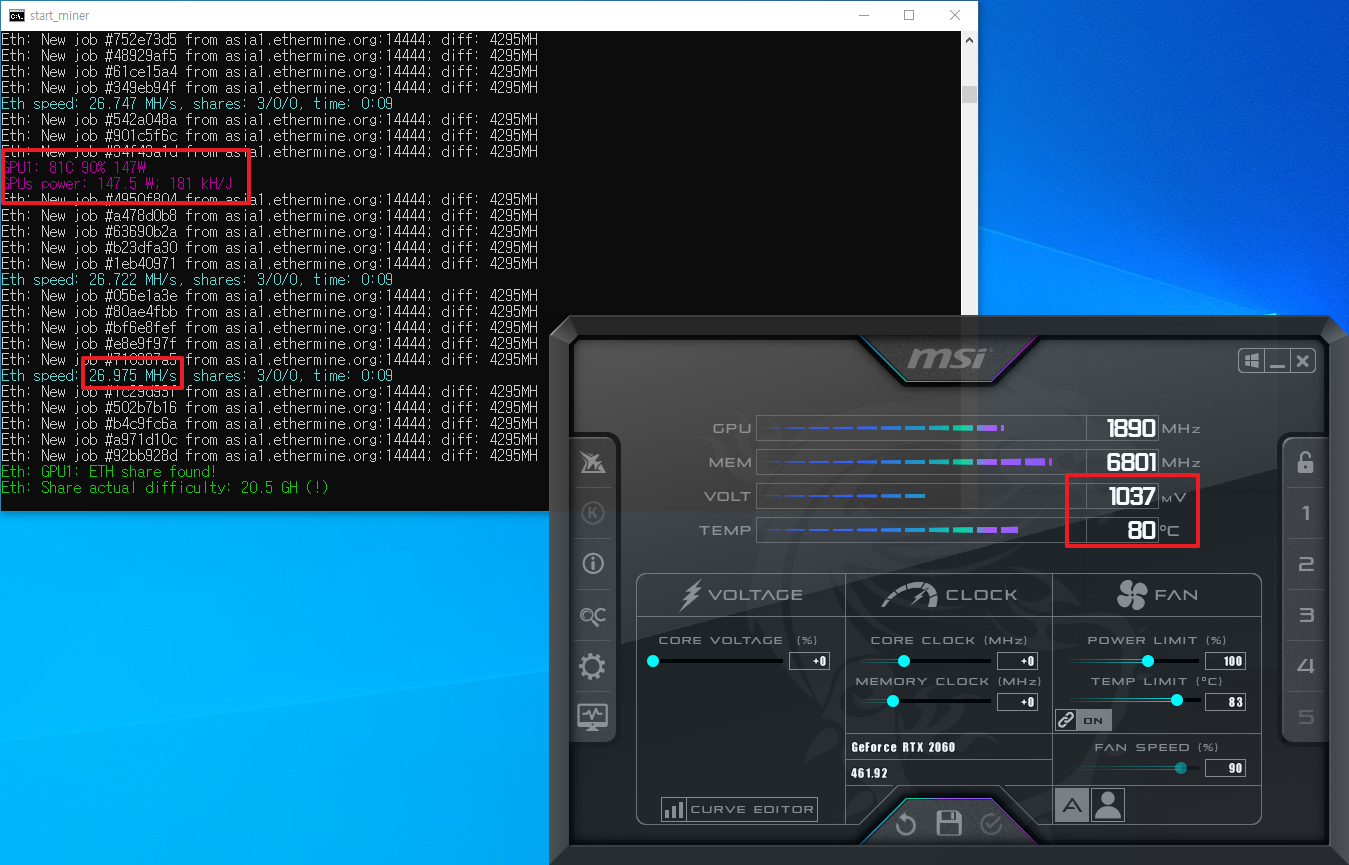1349x865 pixels.
Task: Click the 'GPUs power: 147.5 W' line
Action: coord(117,183)
